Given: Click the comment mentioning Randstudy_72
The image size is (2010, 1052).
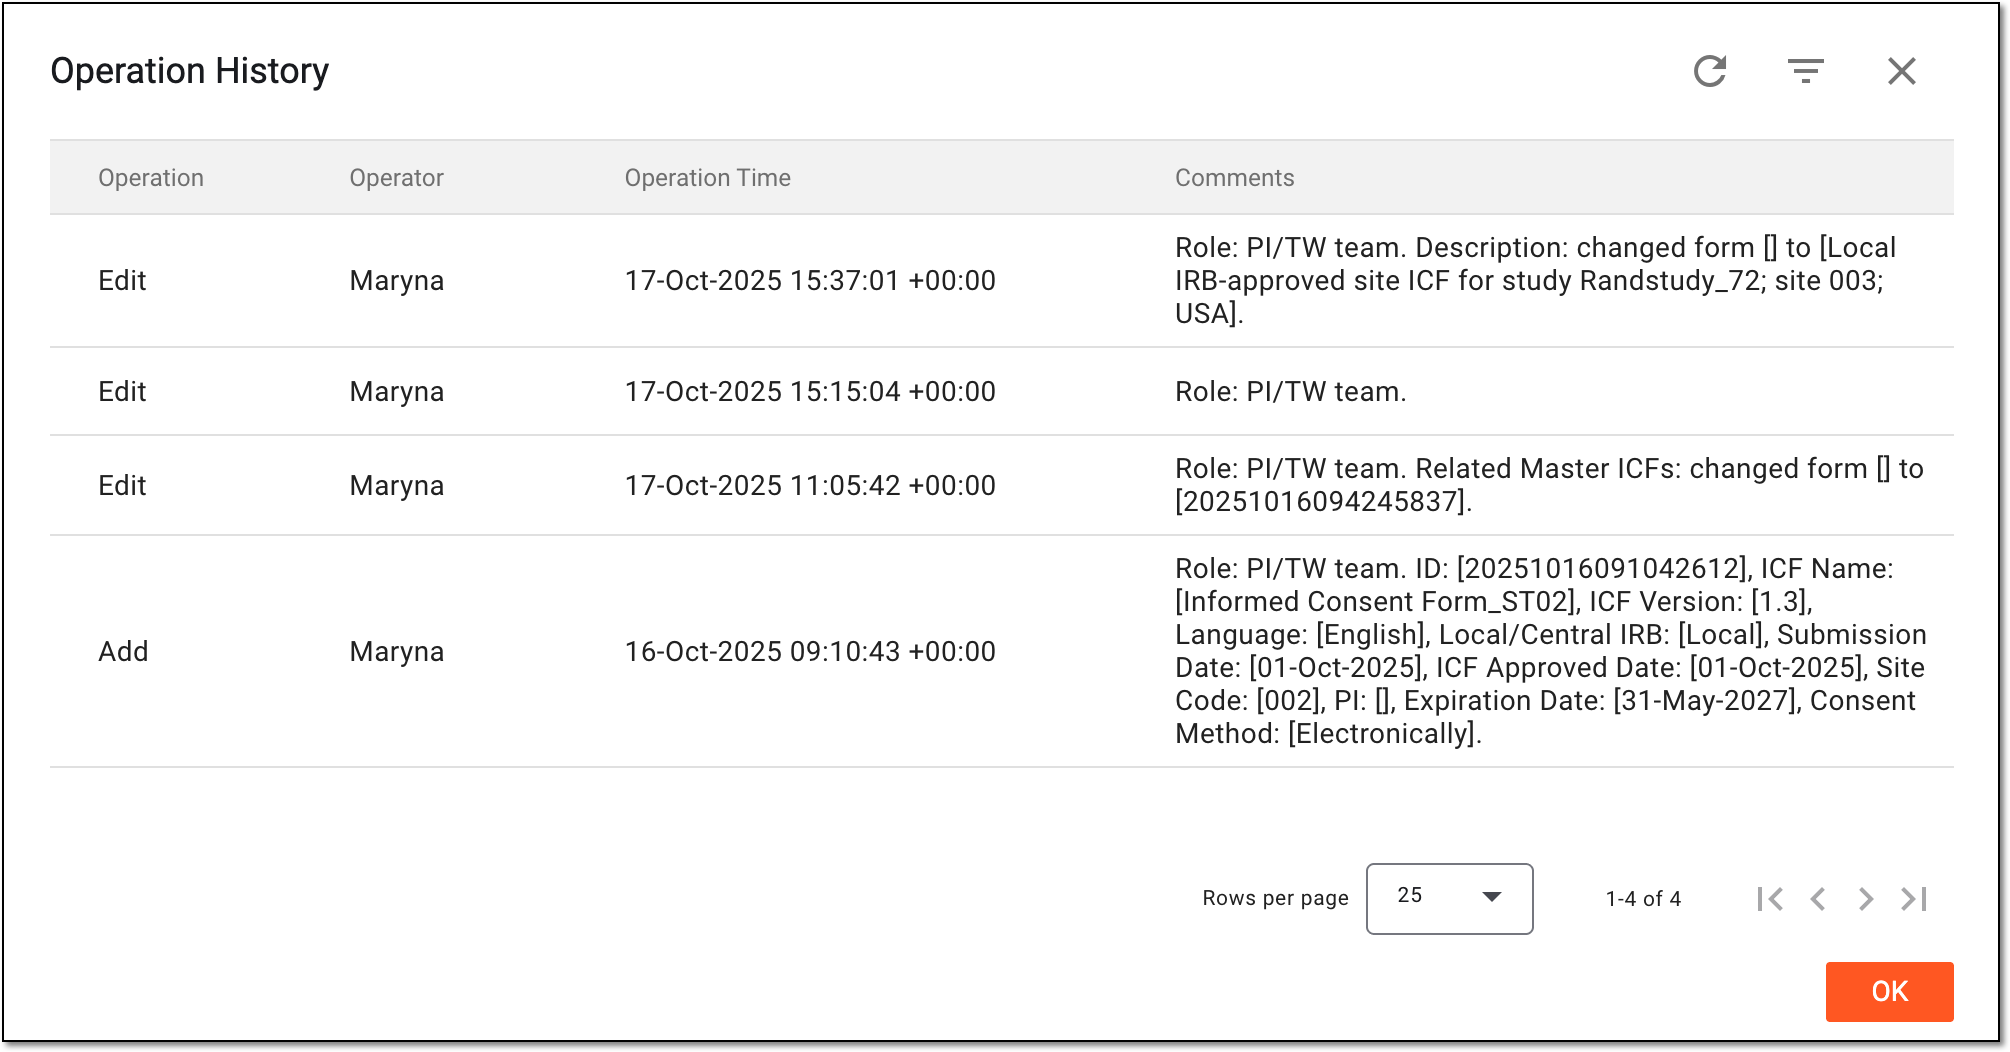Looking at the screenshot, I should tap(1536, 281).
